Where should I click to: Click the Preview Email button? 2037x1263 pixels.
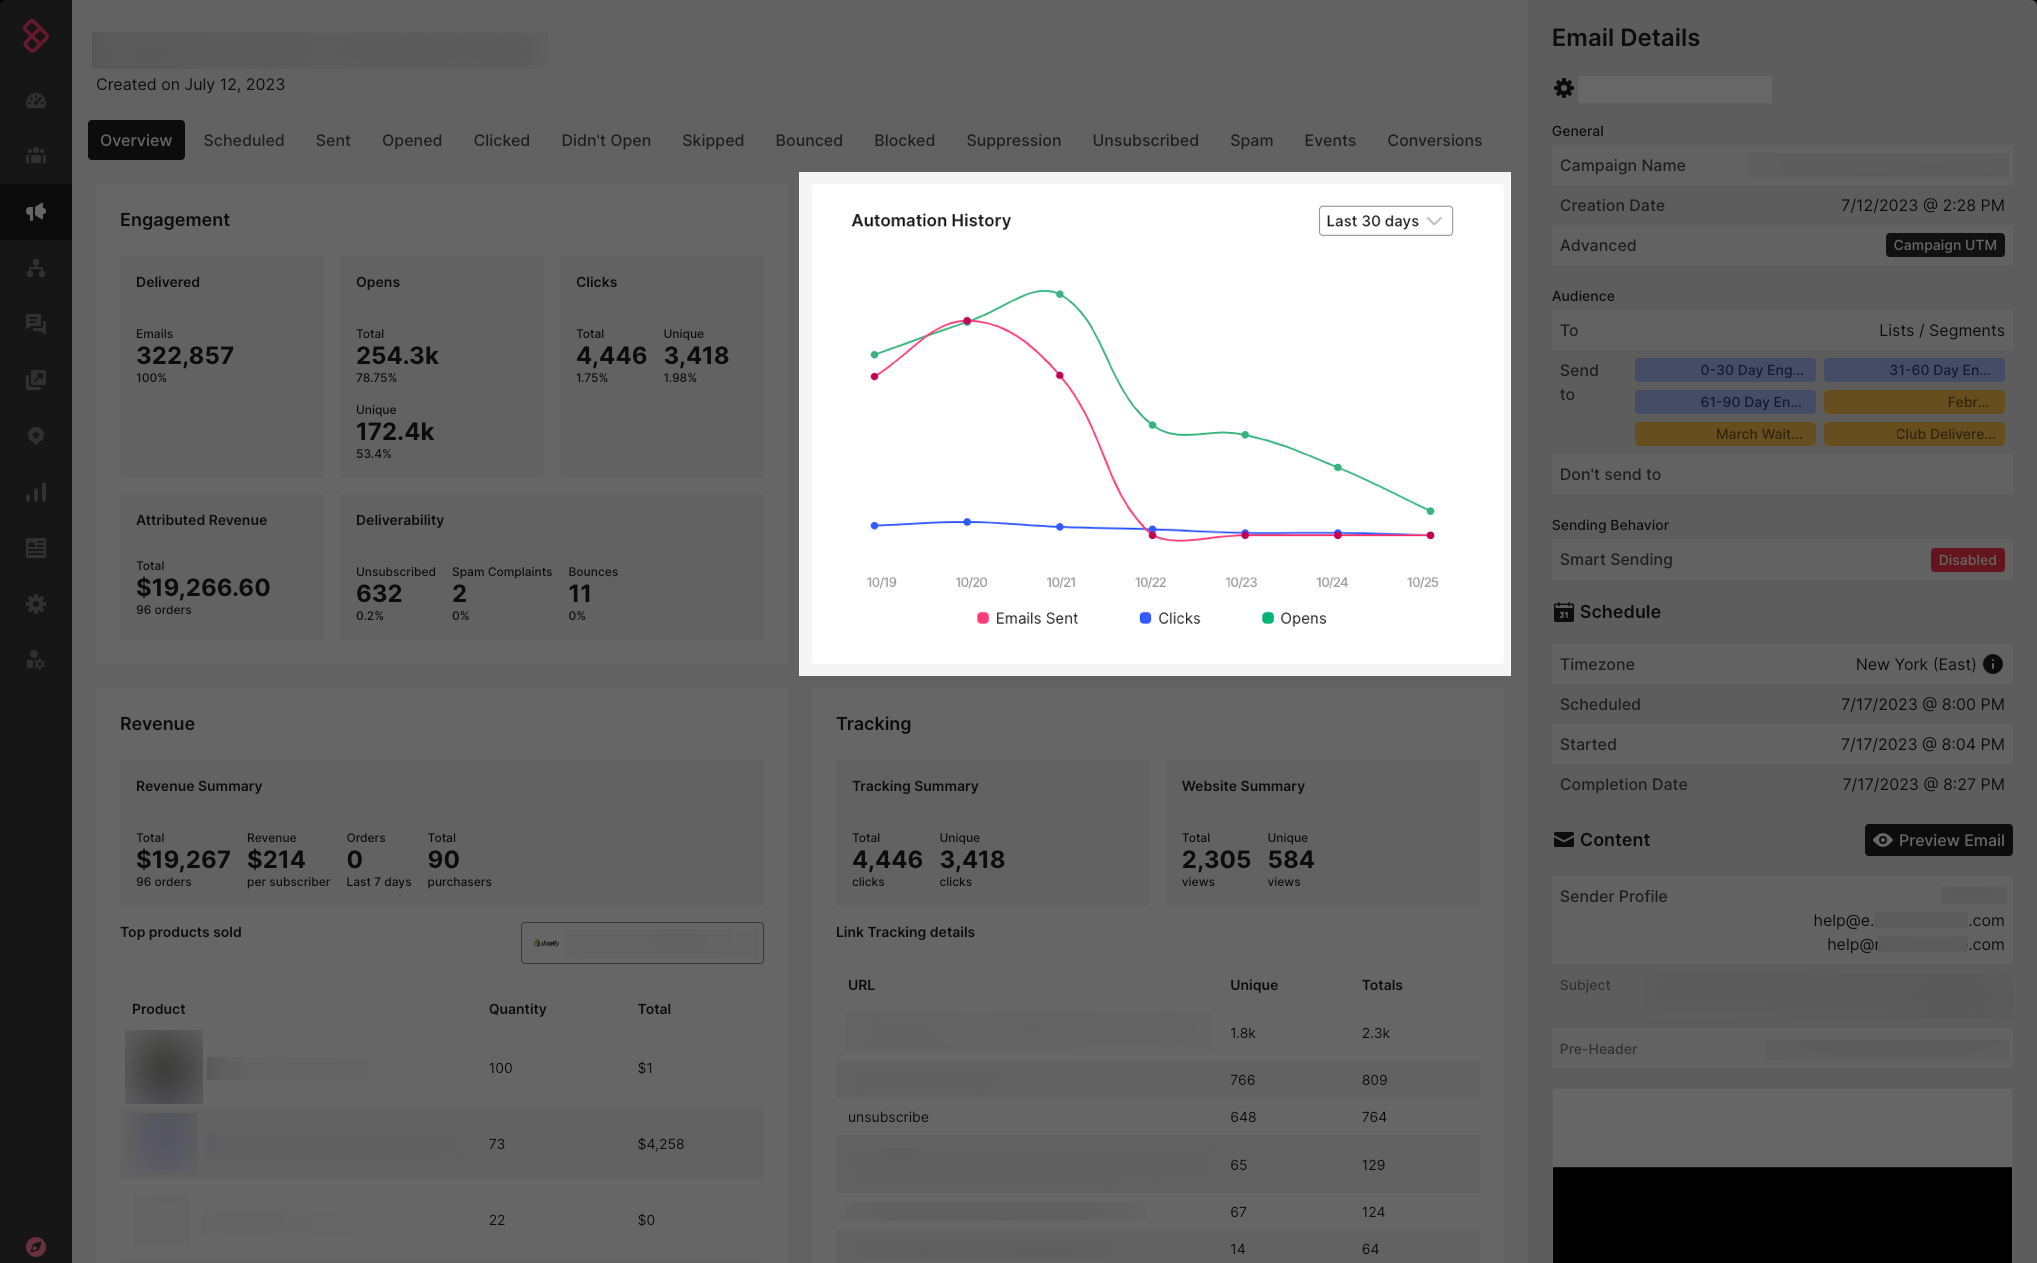[1938, 840]
